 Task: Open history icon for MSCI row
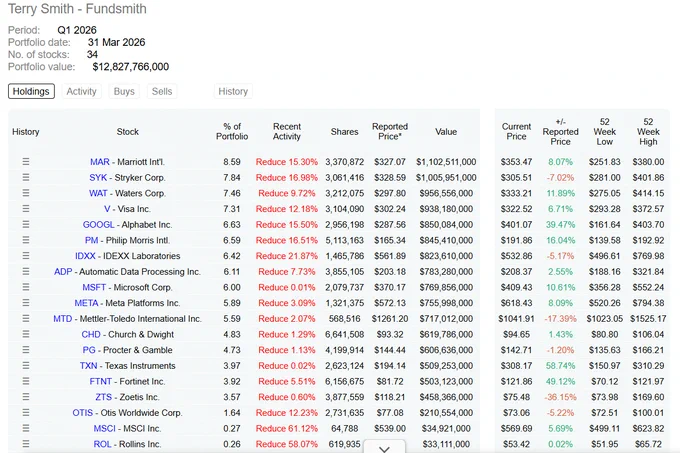[x=26, y=428]
